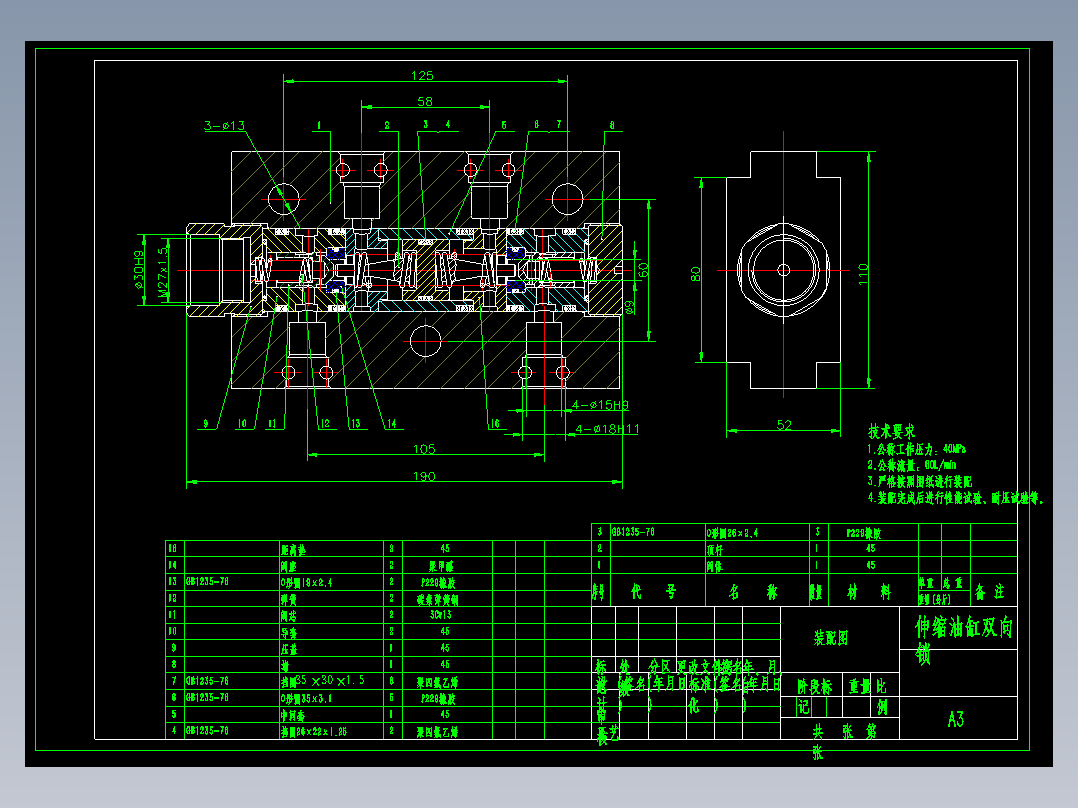The image size is (1078, 808).
Task: Select the 4-ø18H11 callout
Action: click(607, 428)
